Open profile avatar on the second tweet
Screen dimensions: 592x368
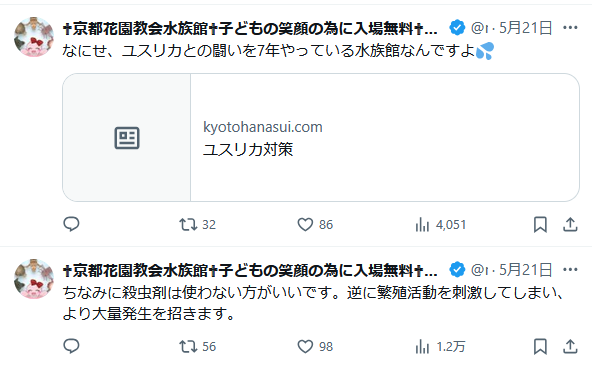coord(34,279)
